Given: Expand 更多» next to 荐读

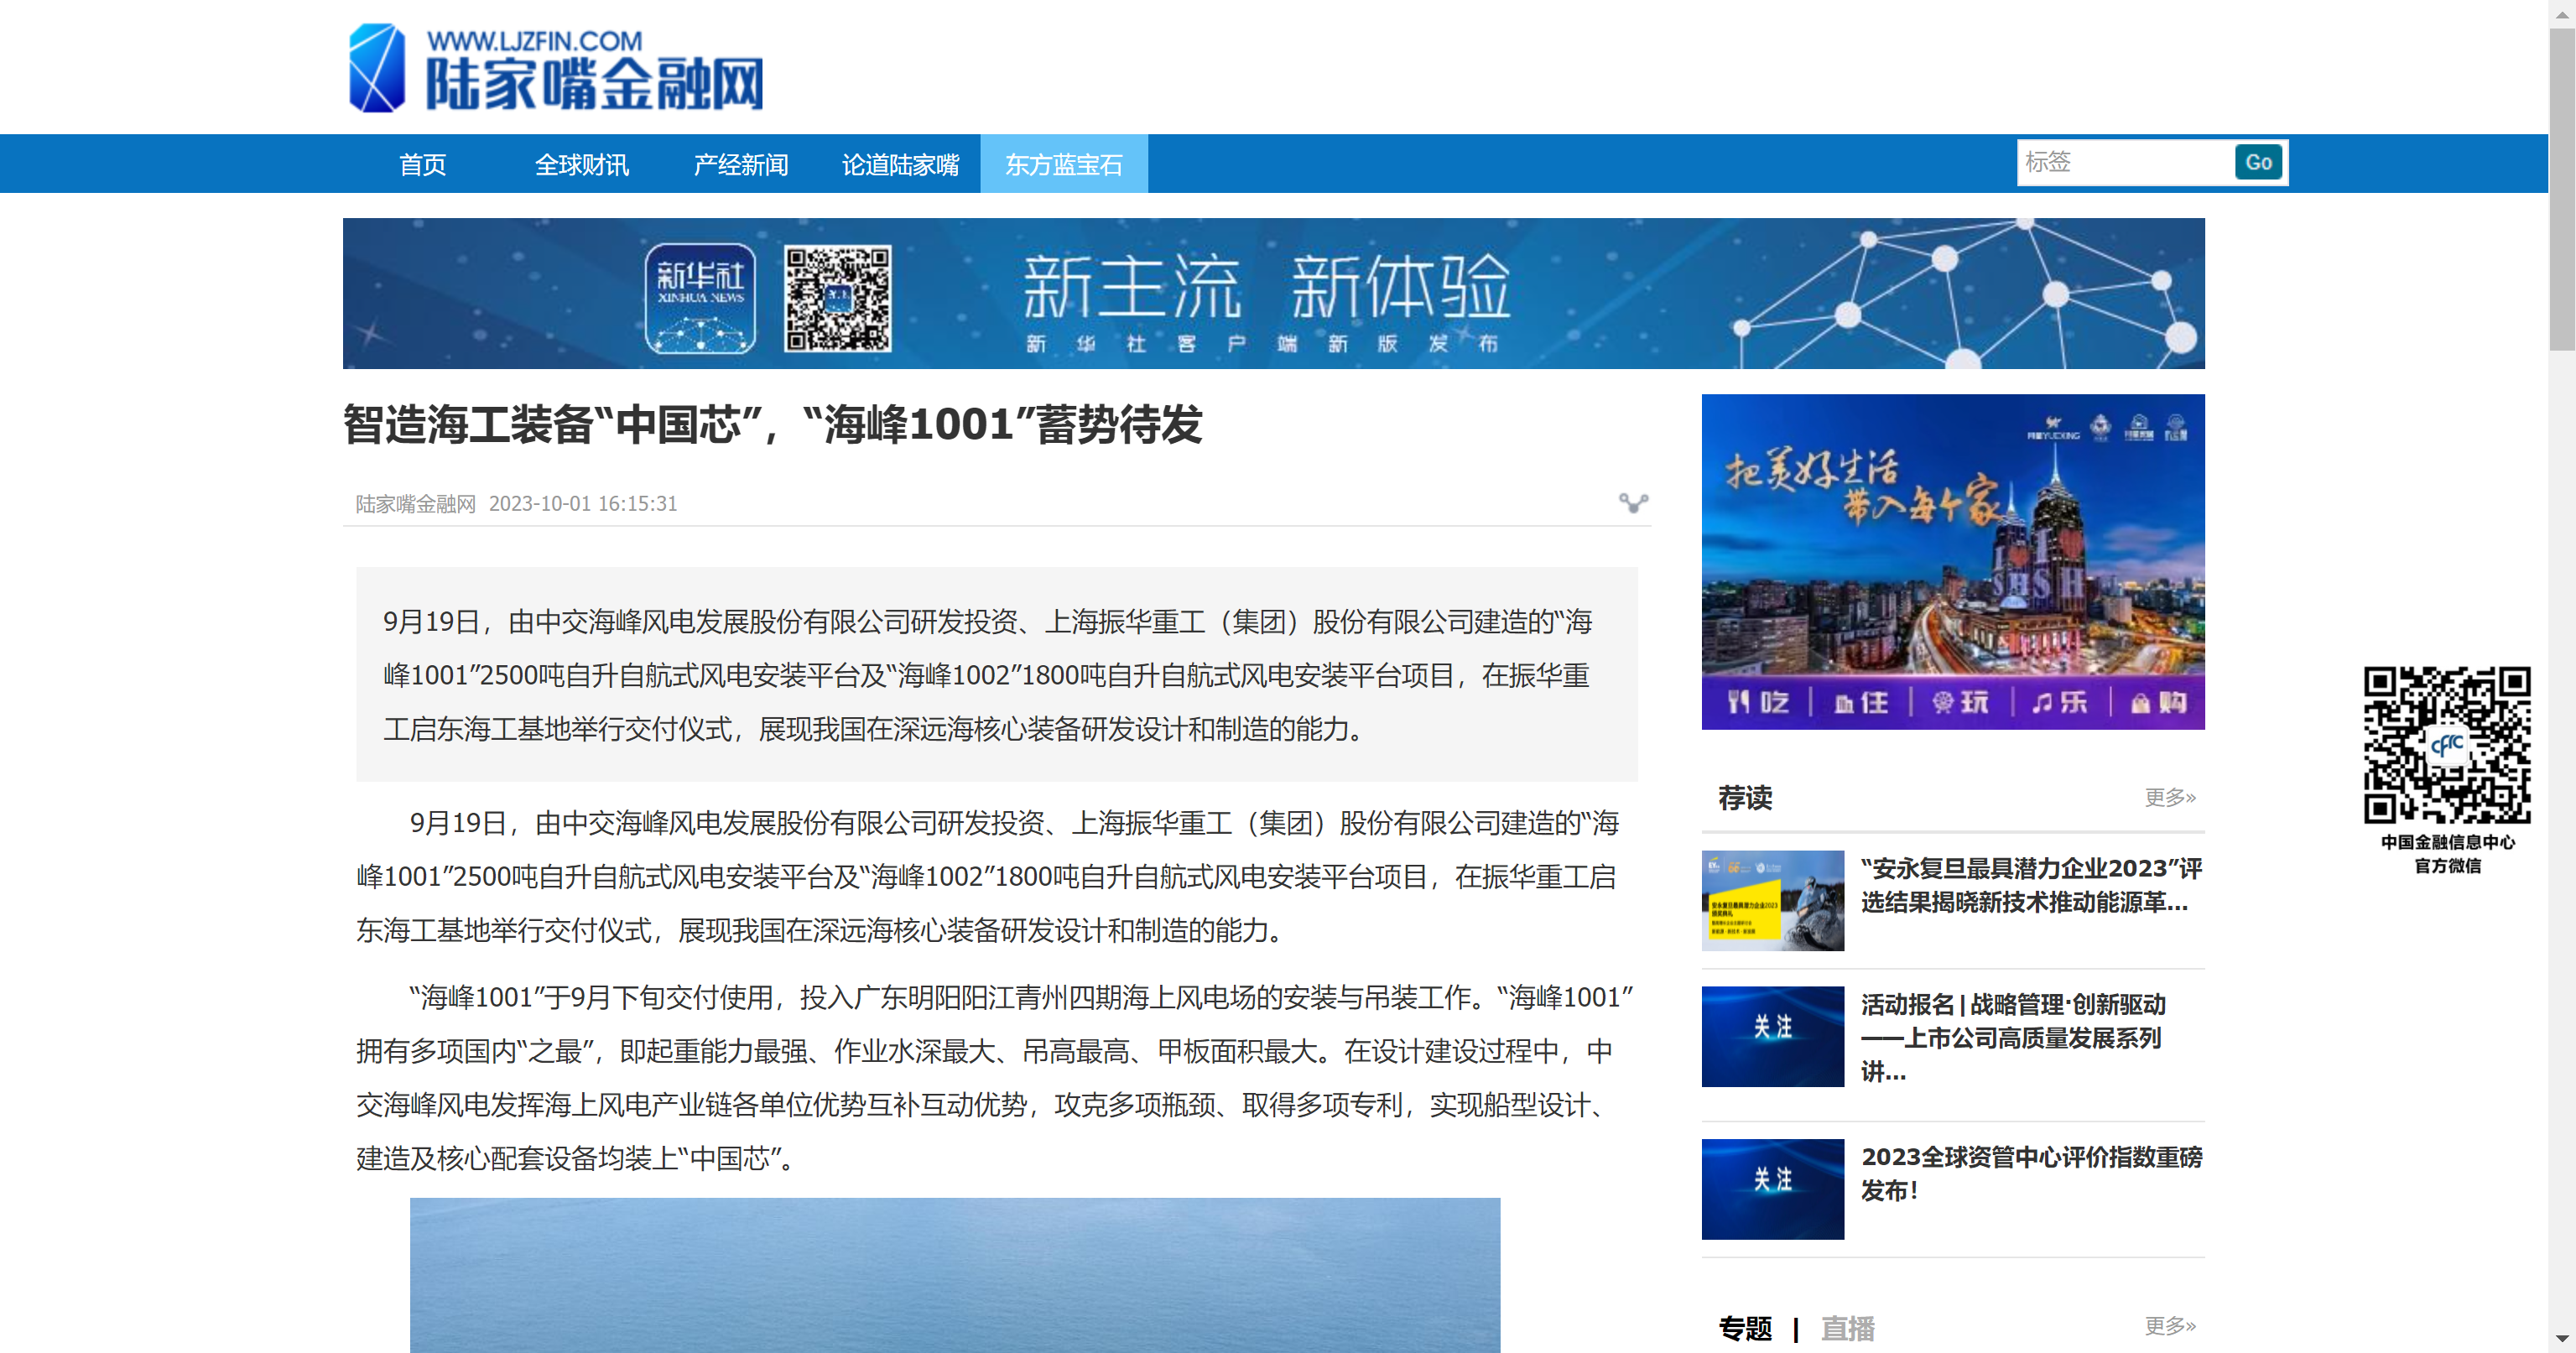Looking at the screenshot, I should point(2169,797).
